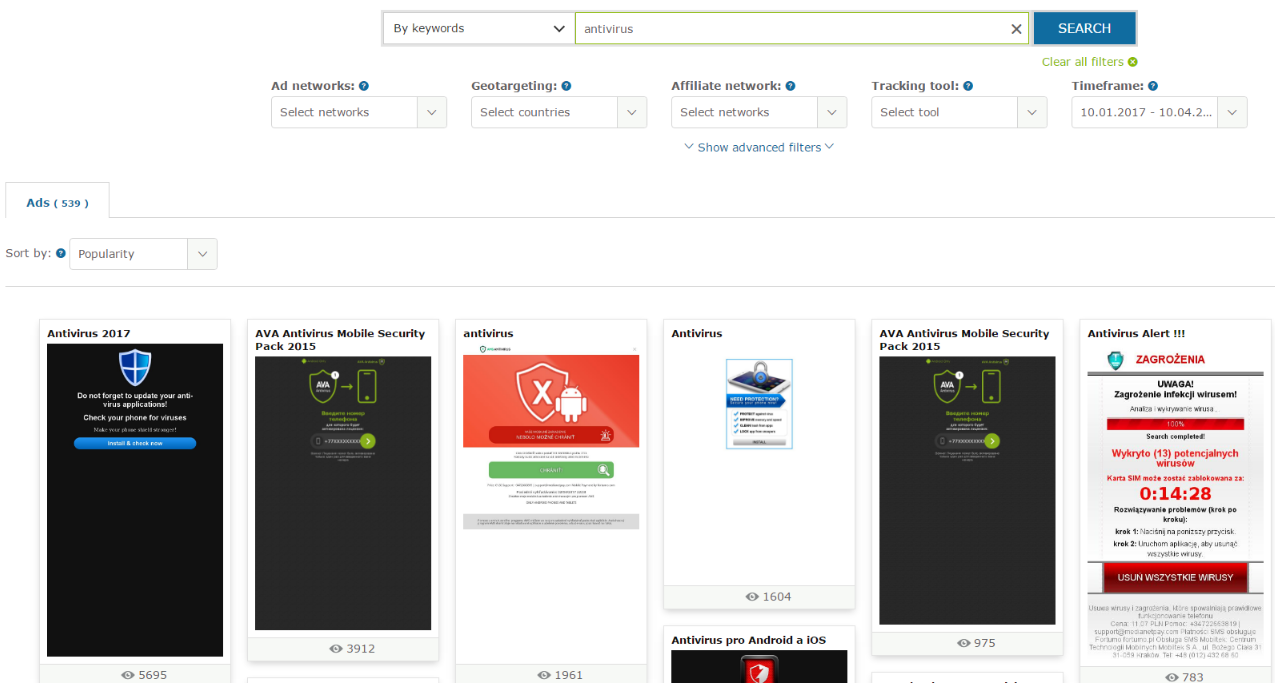
Task: Open the ZAGROŻENIA Antivirus Alert ad preview
Action: tap(1175, 503)
